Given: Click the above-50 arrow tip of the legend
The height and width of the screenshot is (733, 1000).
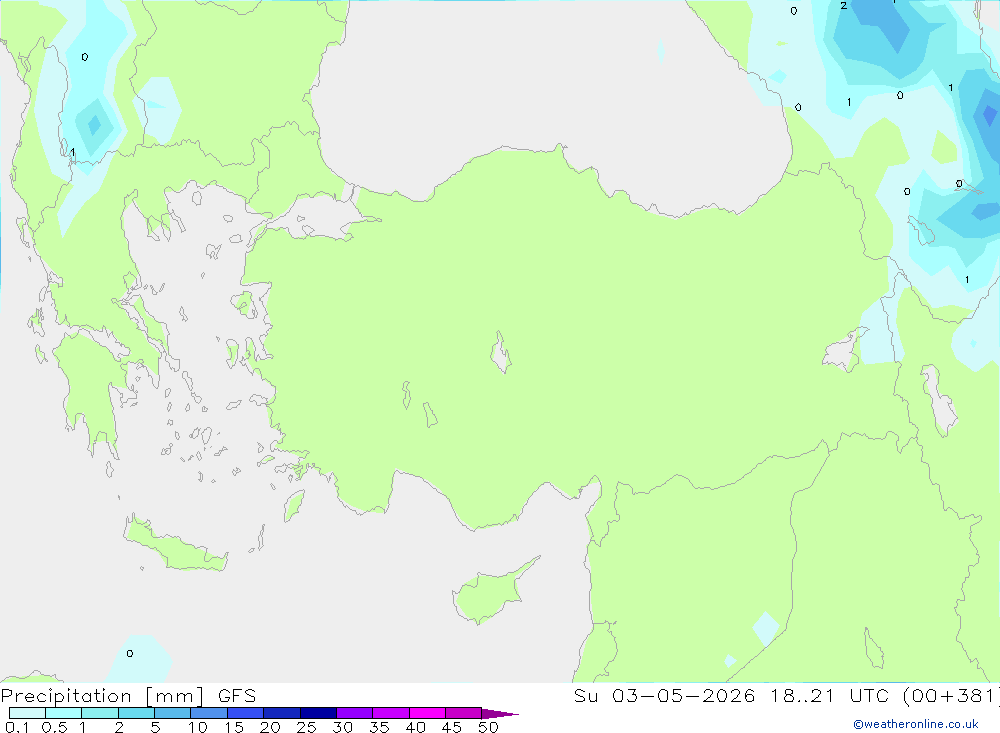Looking at the screenshot, I should [x=500, y=713].
